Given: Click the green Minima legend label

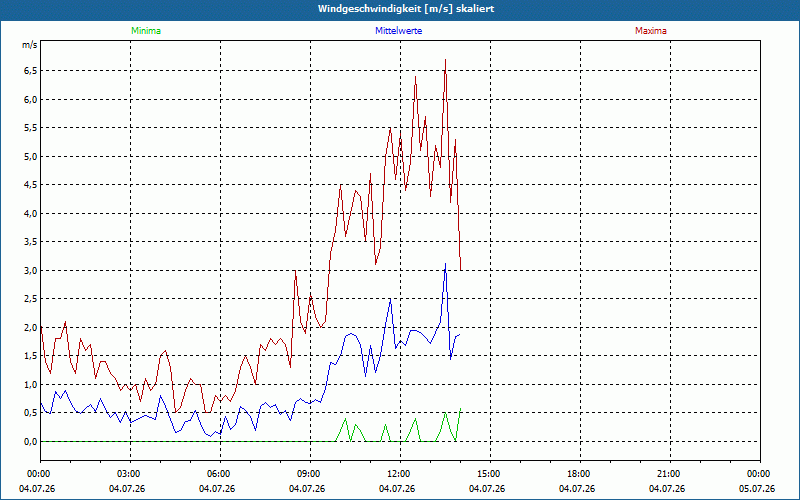Looking at the screenshot, I should (146, 31).
